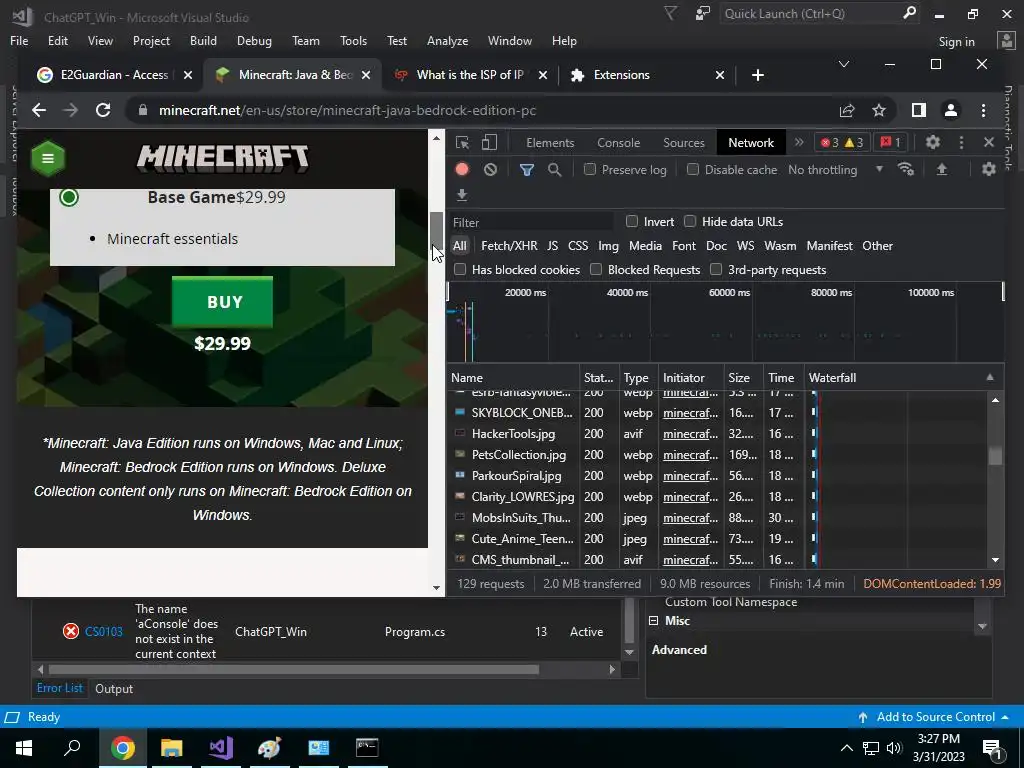Toggle the device toolbar icon in DevTools
1024x768 pixels.
click(489, 142)
